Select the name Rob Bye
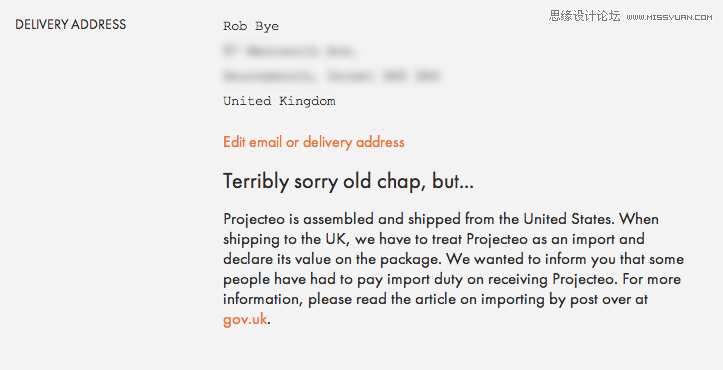Viewport: 723px width, 370px height. 251,26
